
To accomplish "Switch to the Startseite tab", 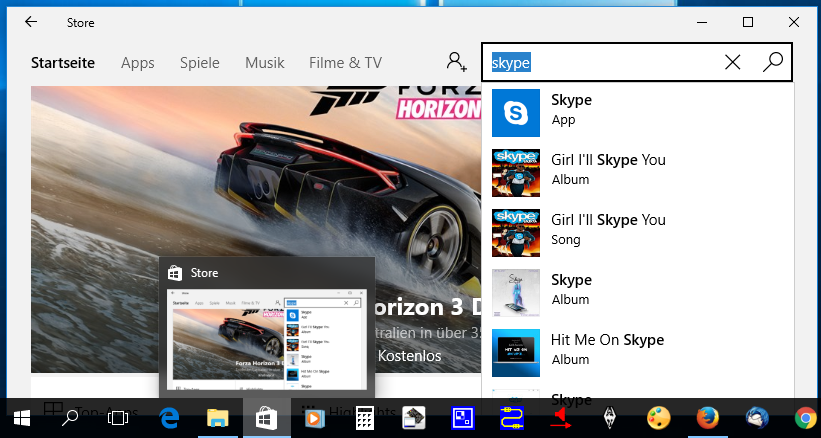I will tap(63, 63).
